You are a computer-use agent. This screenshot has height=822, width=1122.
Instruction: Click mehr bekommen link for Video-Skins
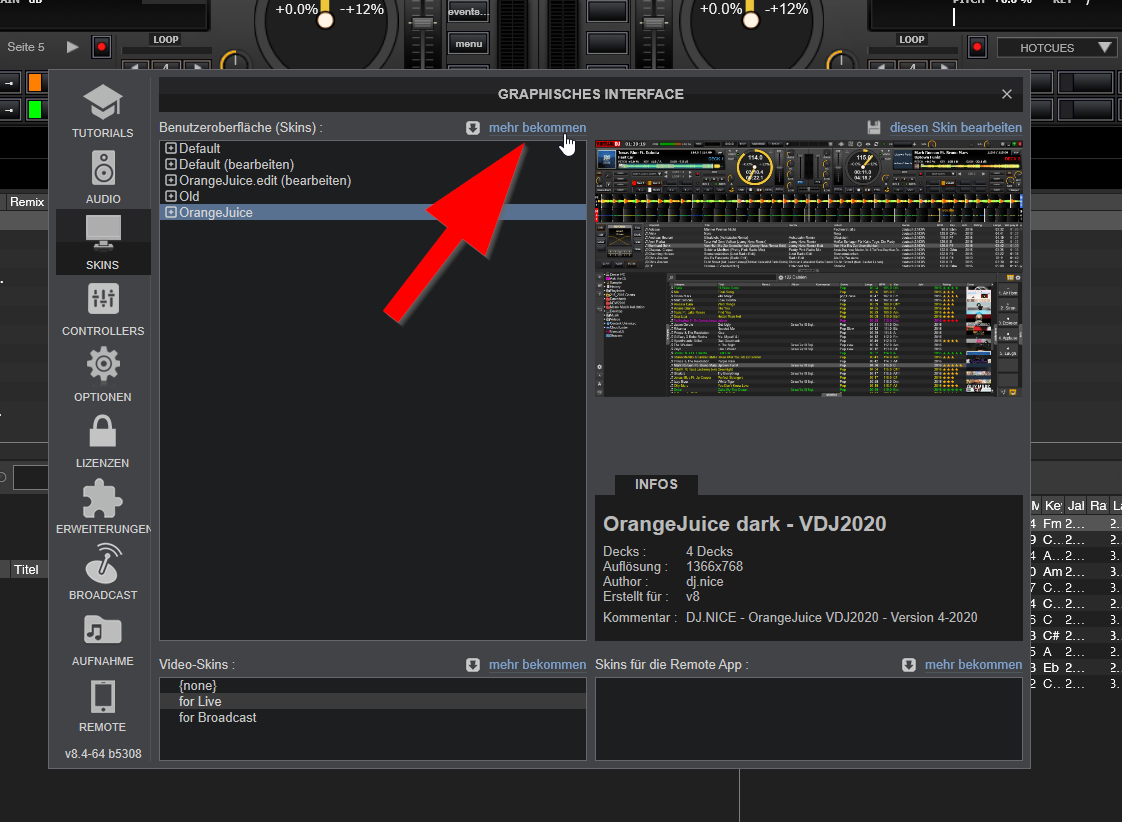point(537,665)
